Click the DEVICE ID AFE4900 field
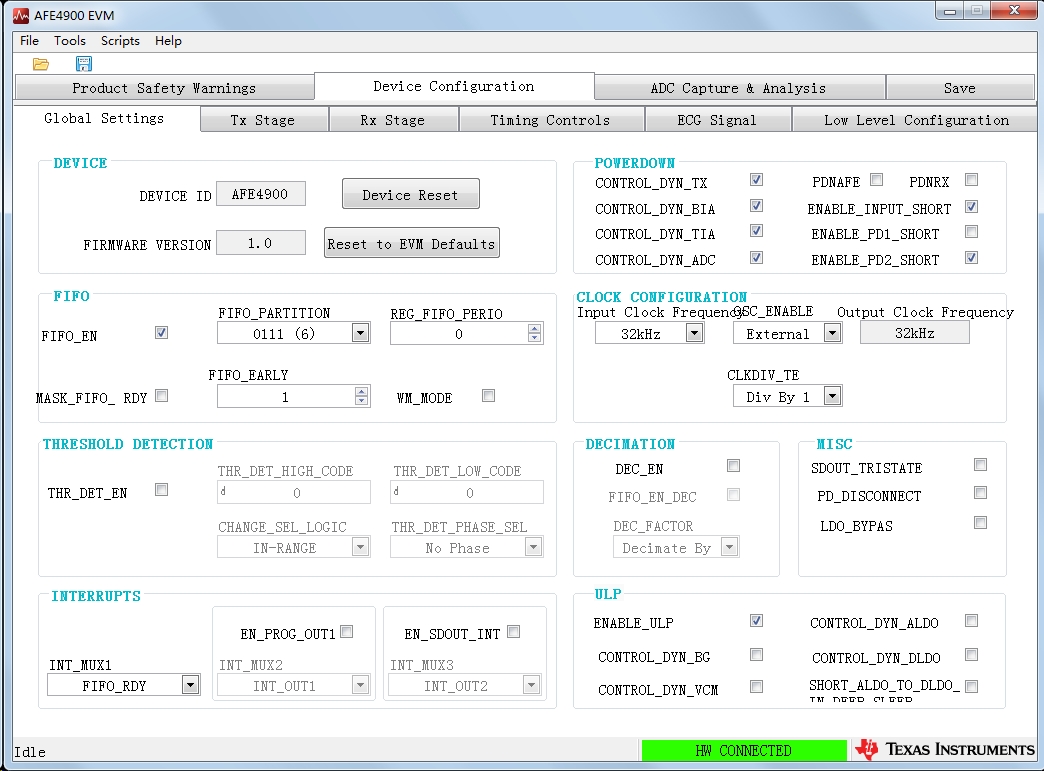This screenshot has width=1044, height=771. coord(260,194)
